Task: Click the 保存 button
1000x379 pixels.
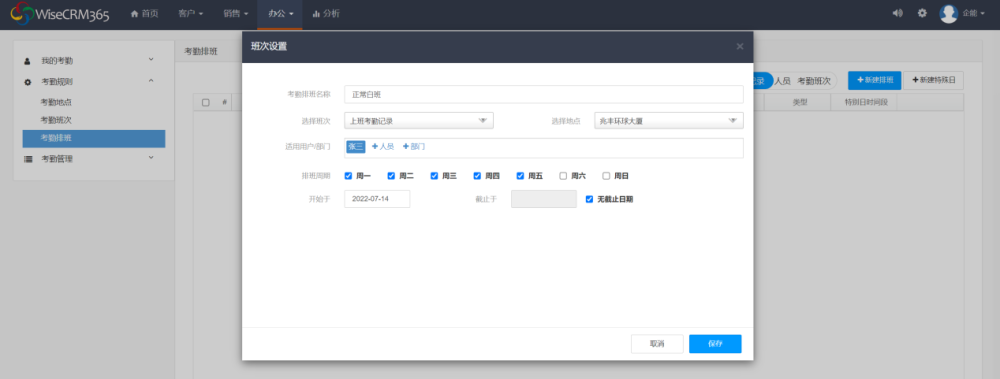Action: pos(715,344)
